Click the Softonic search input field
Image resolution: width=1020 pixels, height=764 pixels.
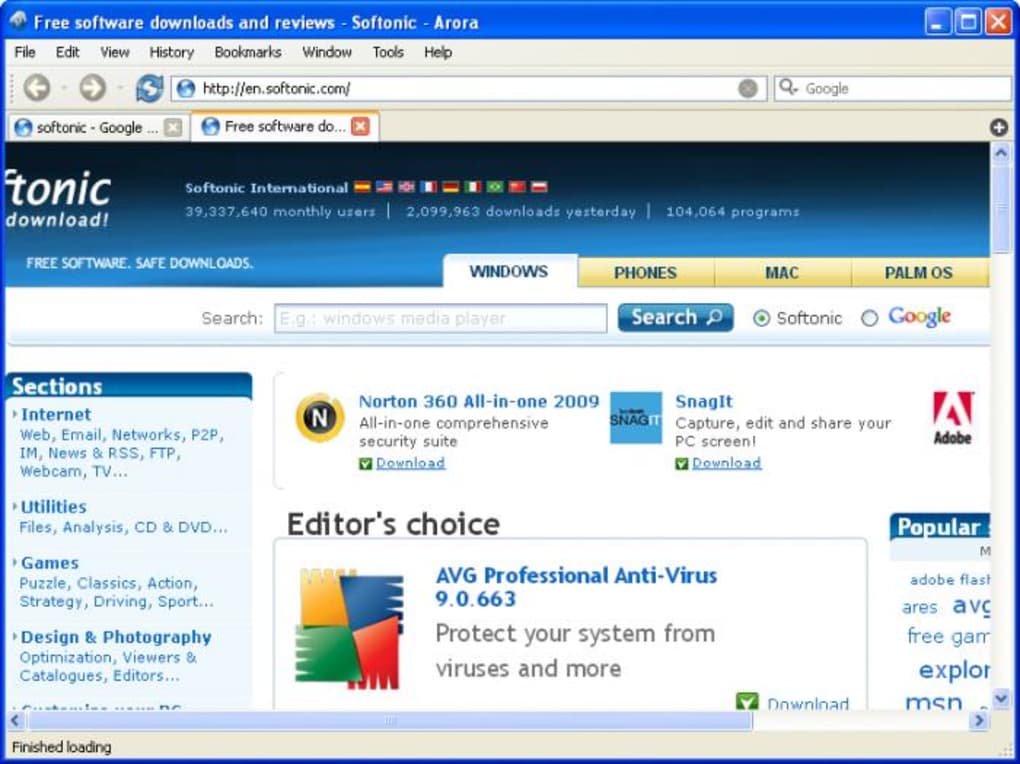coord(440,318)
